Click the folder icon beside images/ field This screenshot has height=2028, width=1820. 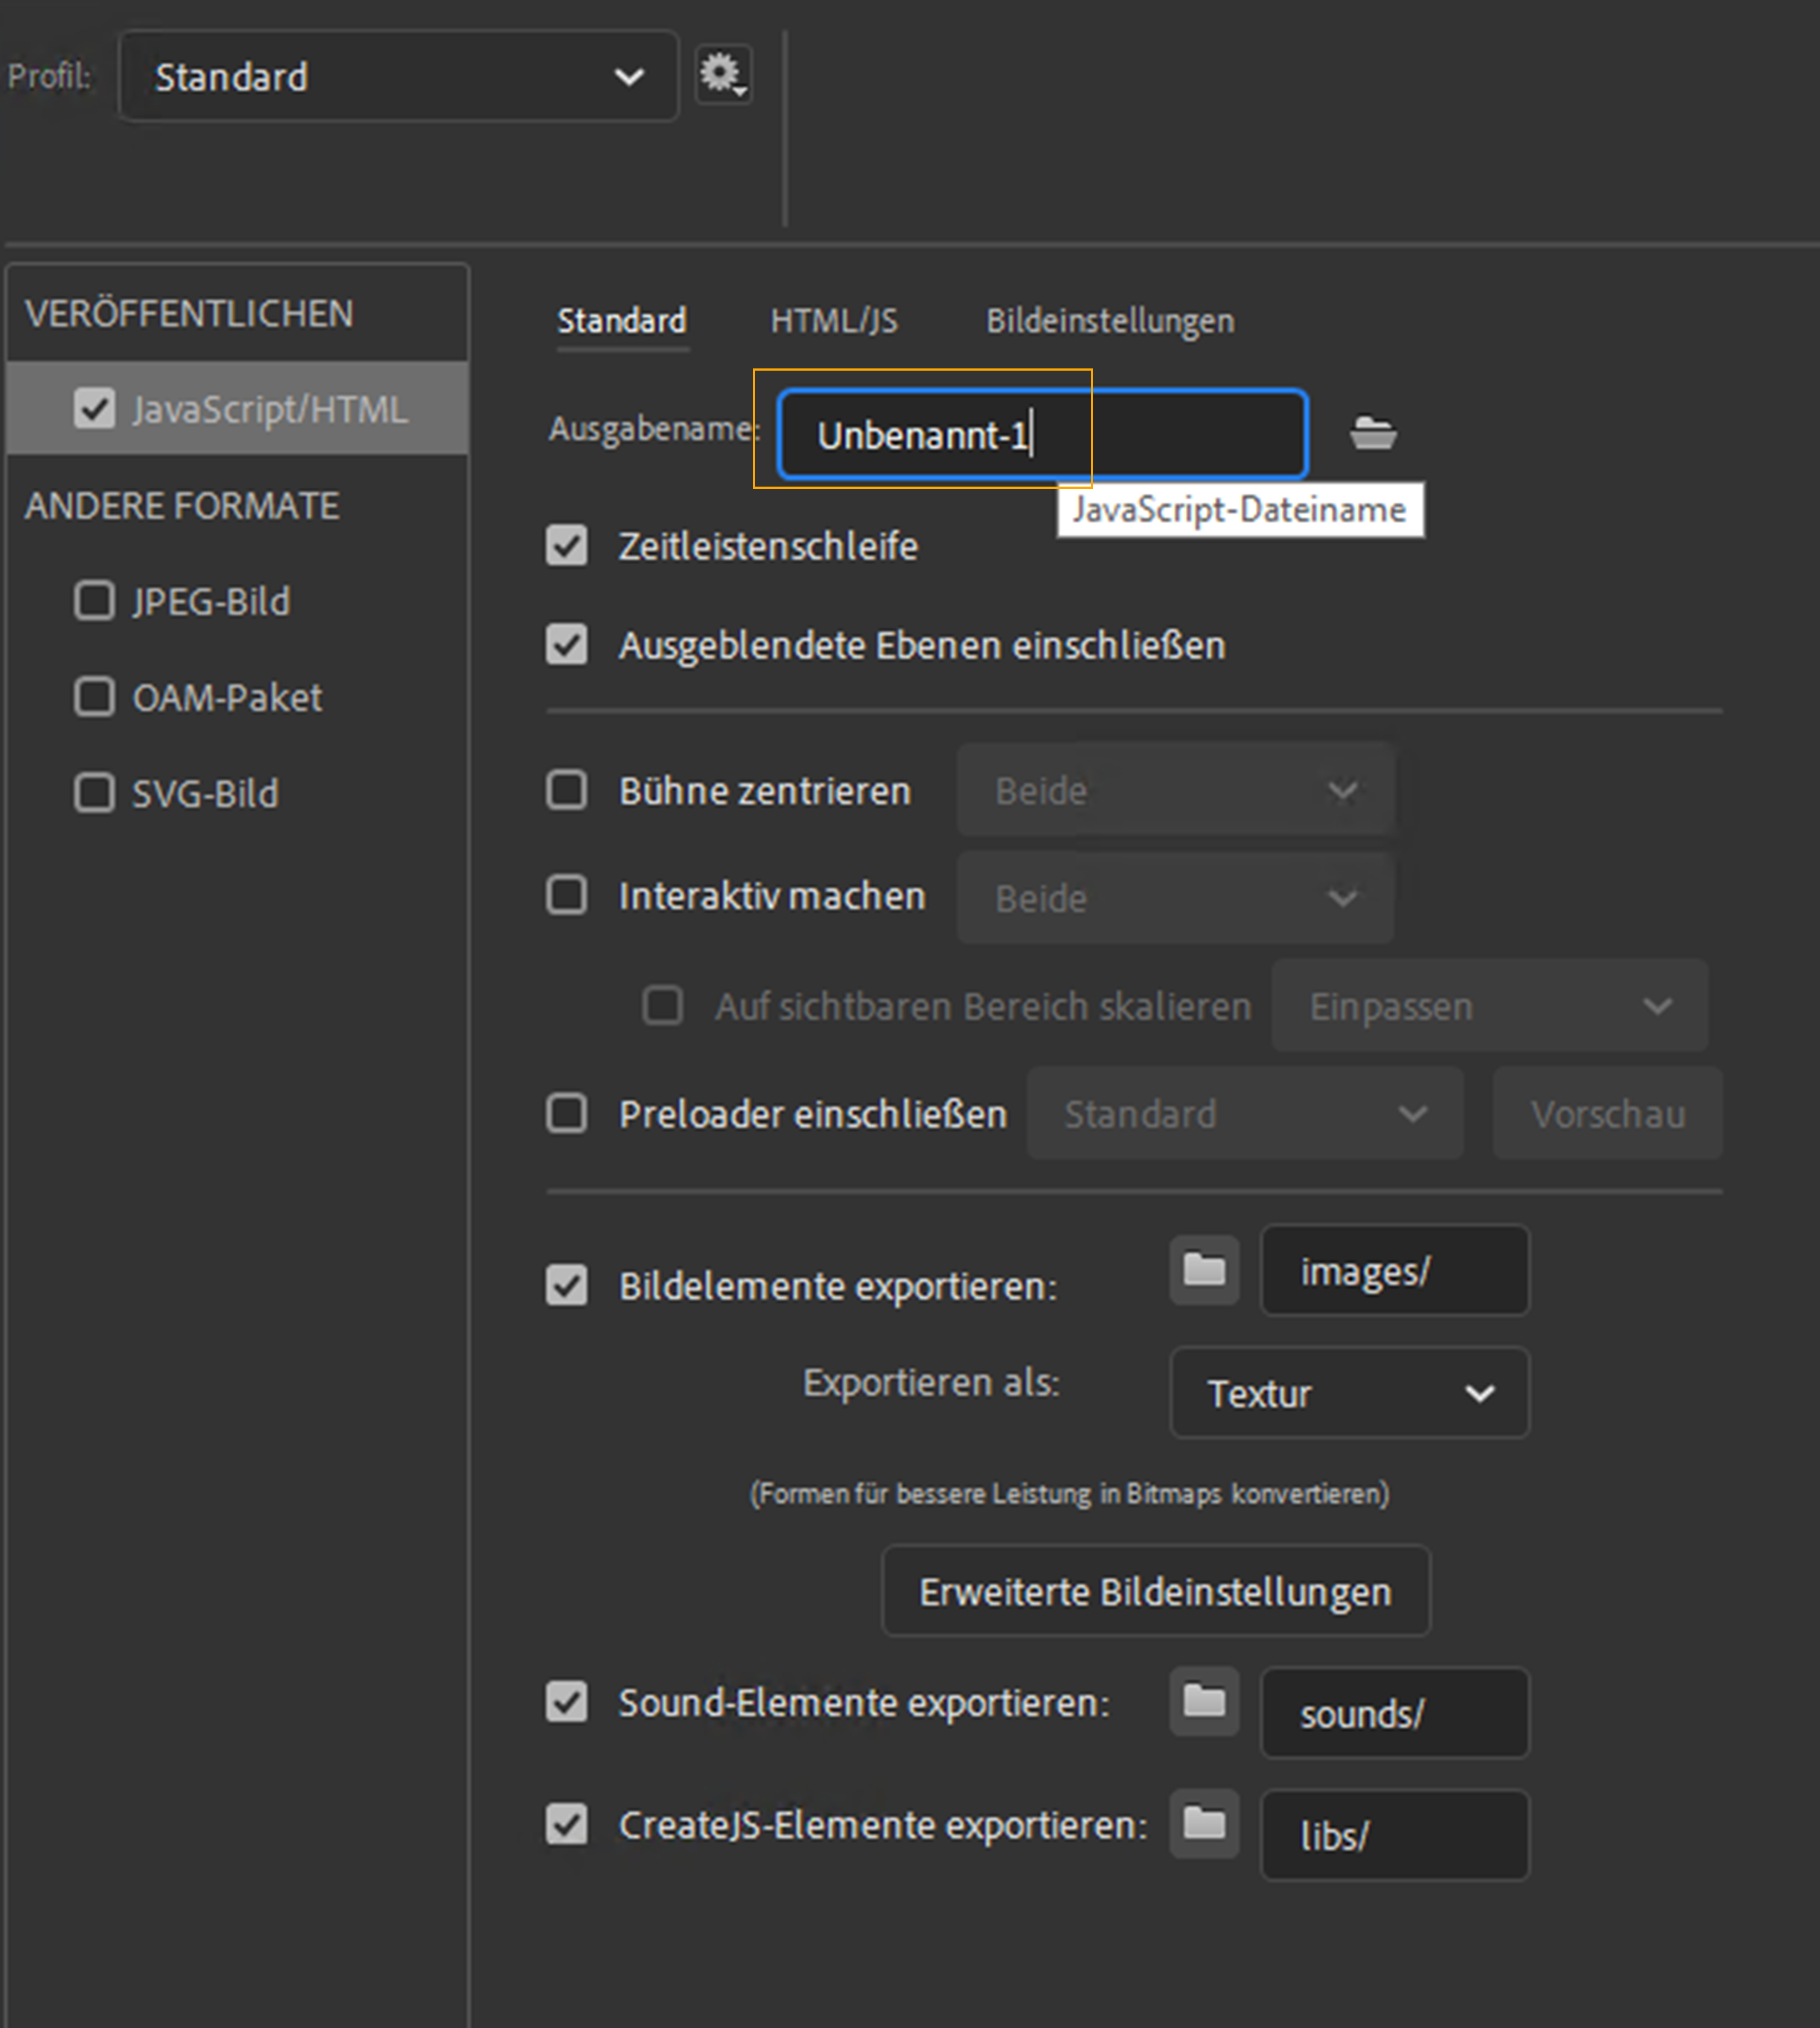pyautogui.click(x=1204, y=1270)
